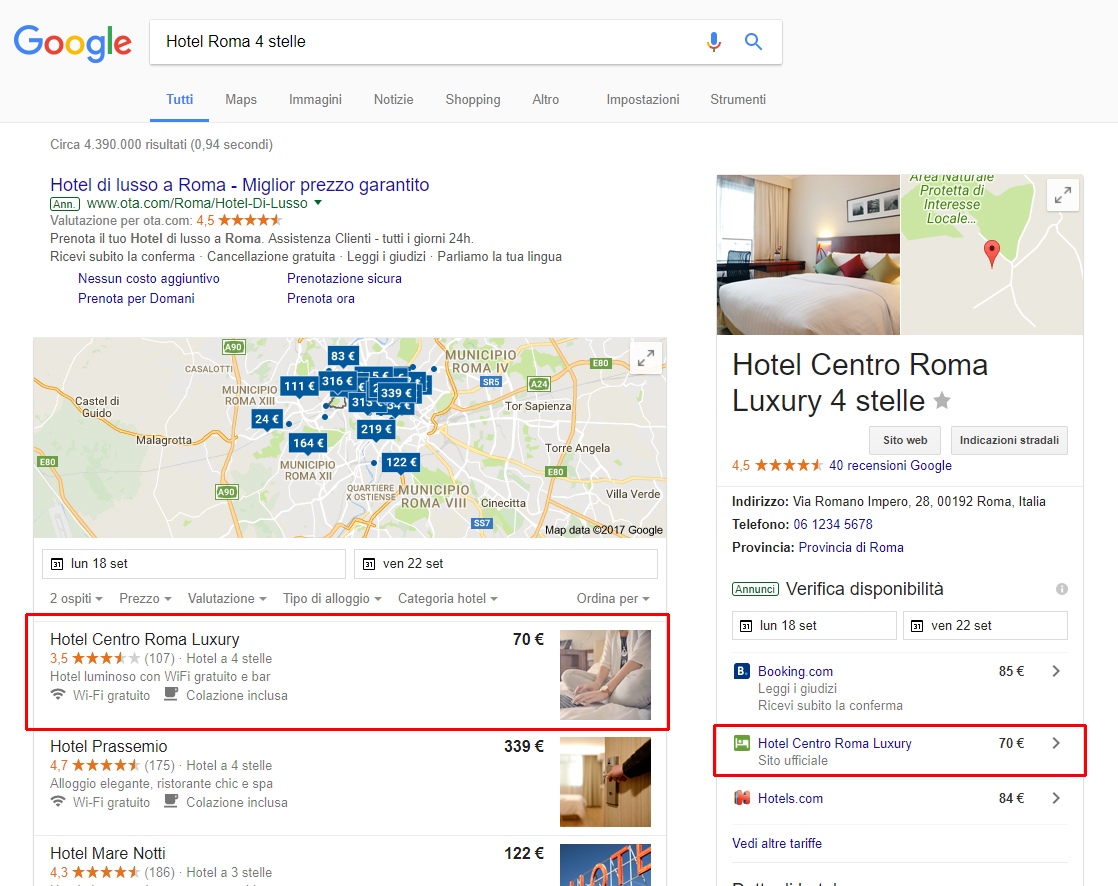
Task: Click the 219 € map price marker
Action: [x=376, y=429]
